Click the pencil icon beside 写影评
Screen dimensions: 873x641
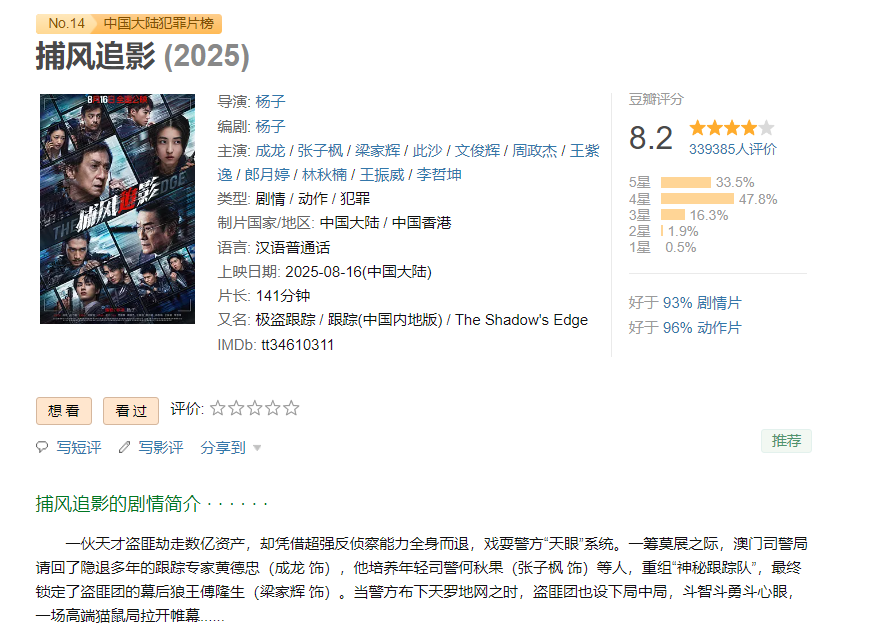coord(124,447)
